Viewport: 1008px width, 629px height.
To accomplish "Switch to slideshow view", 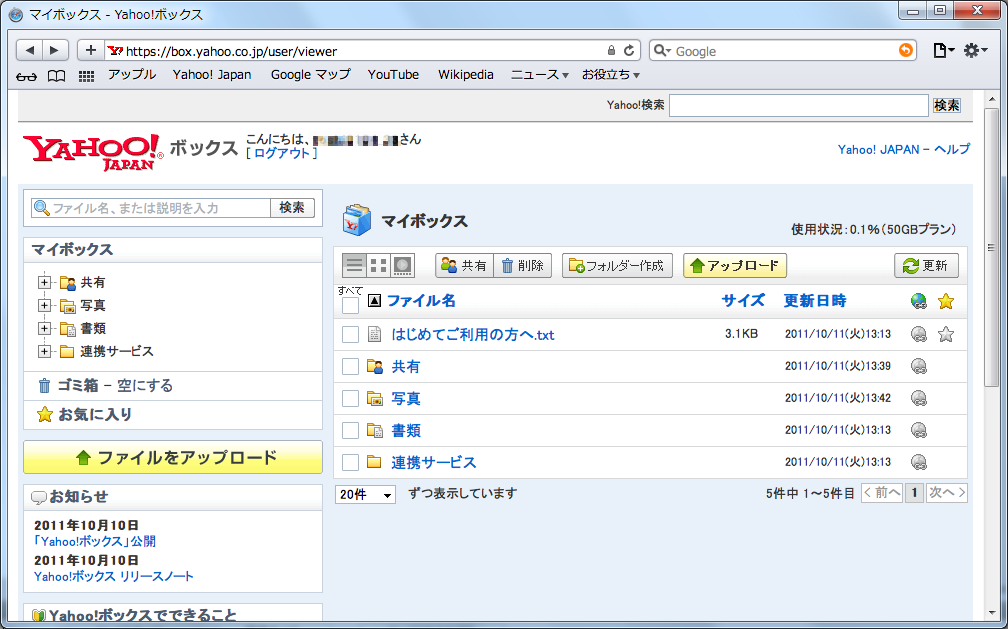I will 402,265.
